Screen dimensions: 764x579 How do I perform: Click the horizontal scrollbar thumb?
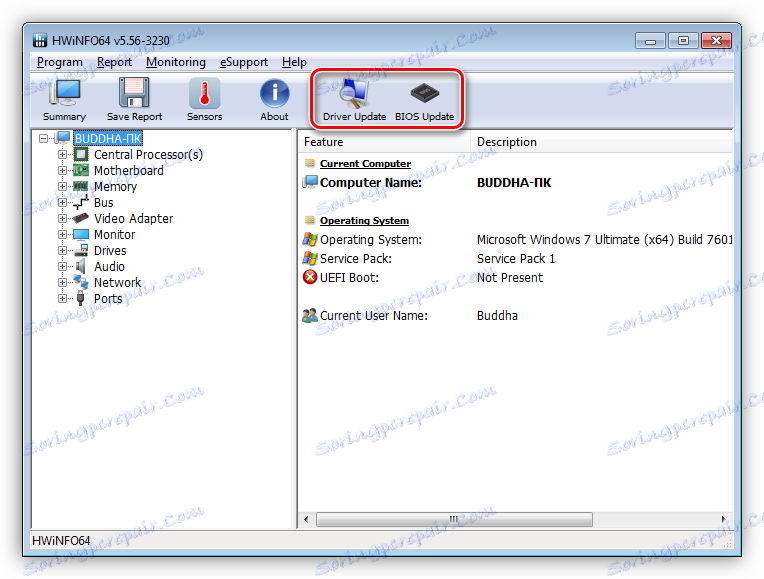tap(454, 519)
